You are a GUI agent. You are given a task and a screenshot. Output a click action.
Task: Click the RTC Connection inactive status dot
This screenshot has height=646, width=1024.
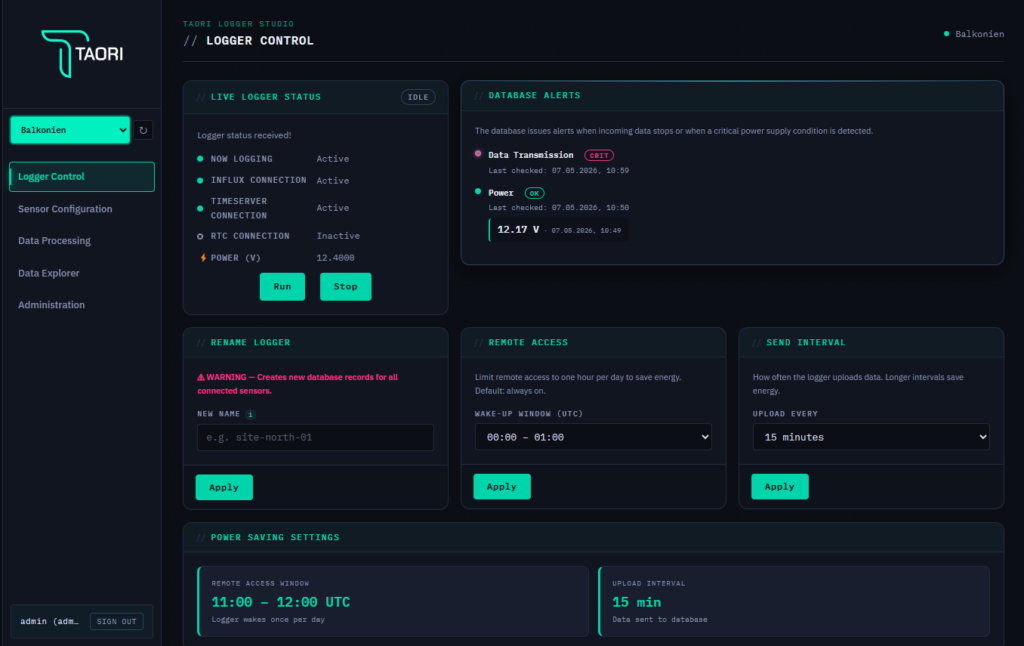tap(200, 236)
